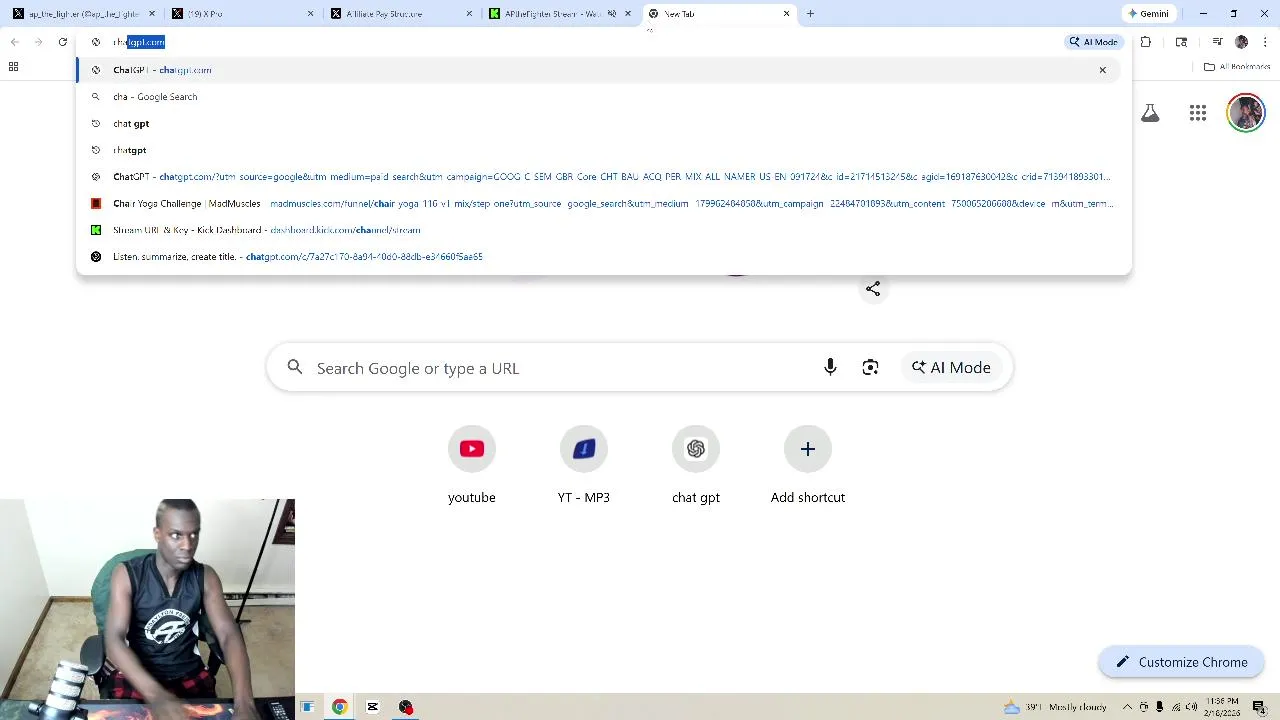Select the AI Mode chip in the address bar
The width and height of the screenshot is (1280, 720).
(1093, 42)
